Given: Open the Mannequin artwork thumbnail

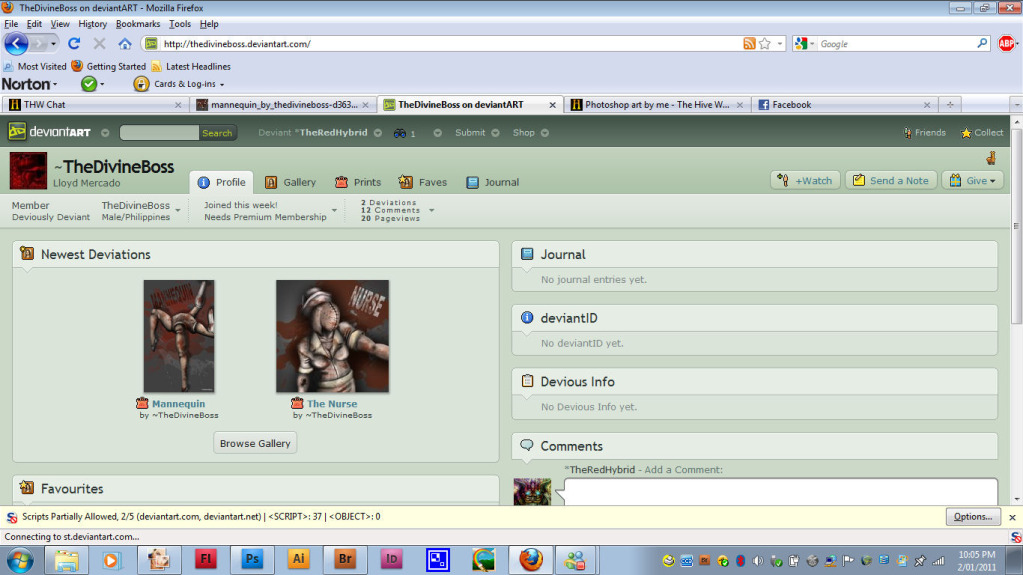Looking at the screenshot, I should coord(179,336).
